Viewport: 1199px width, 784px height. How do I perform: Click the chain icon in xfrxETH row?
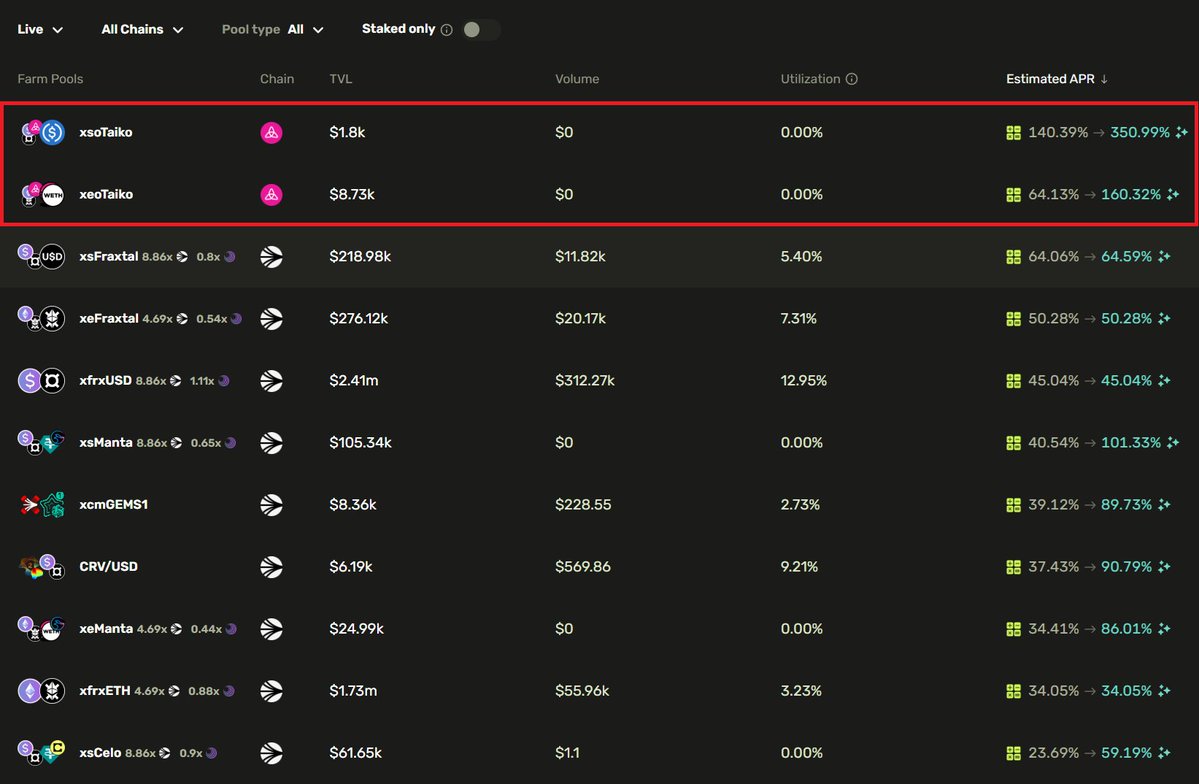point(271,691)
